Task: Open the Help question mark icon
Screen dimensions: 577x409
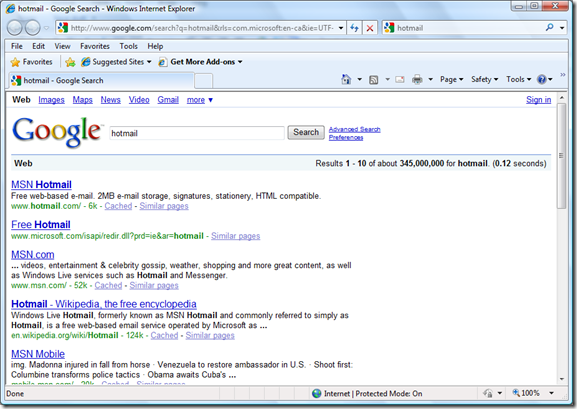Action: click(541, 80)
